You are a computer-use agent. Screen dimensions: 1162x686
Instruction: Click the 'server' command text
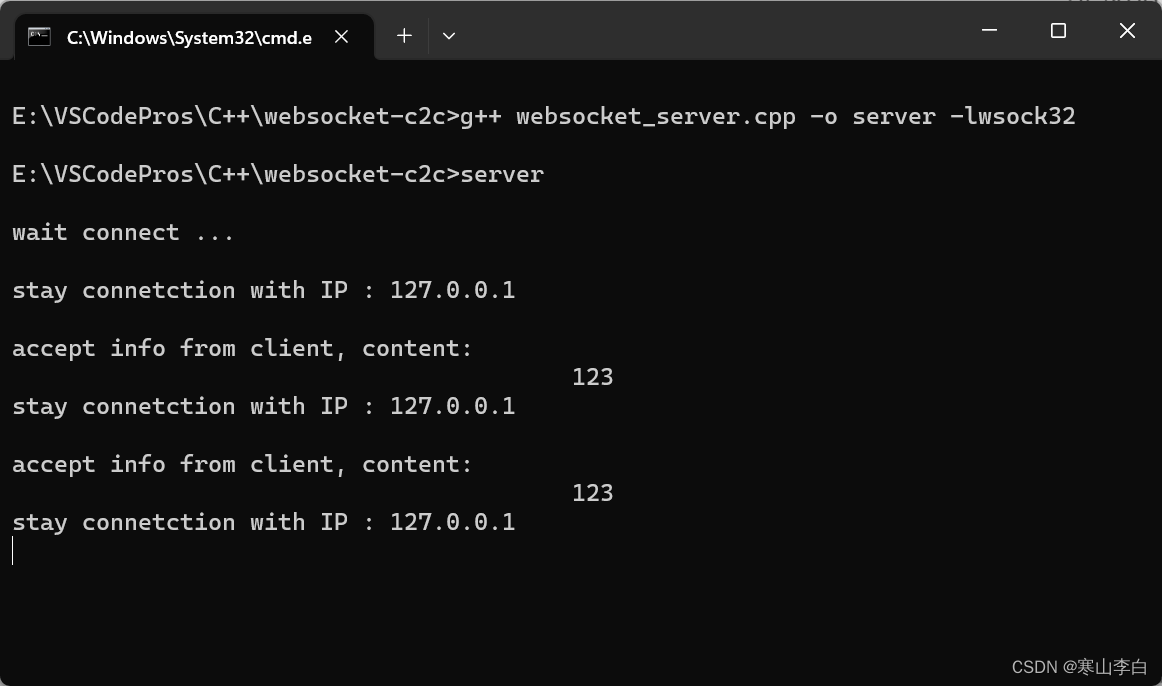[x=506, y=174]
